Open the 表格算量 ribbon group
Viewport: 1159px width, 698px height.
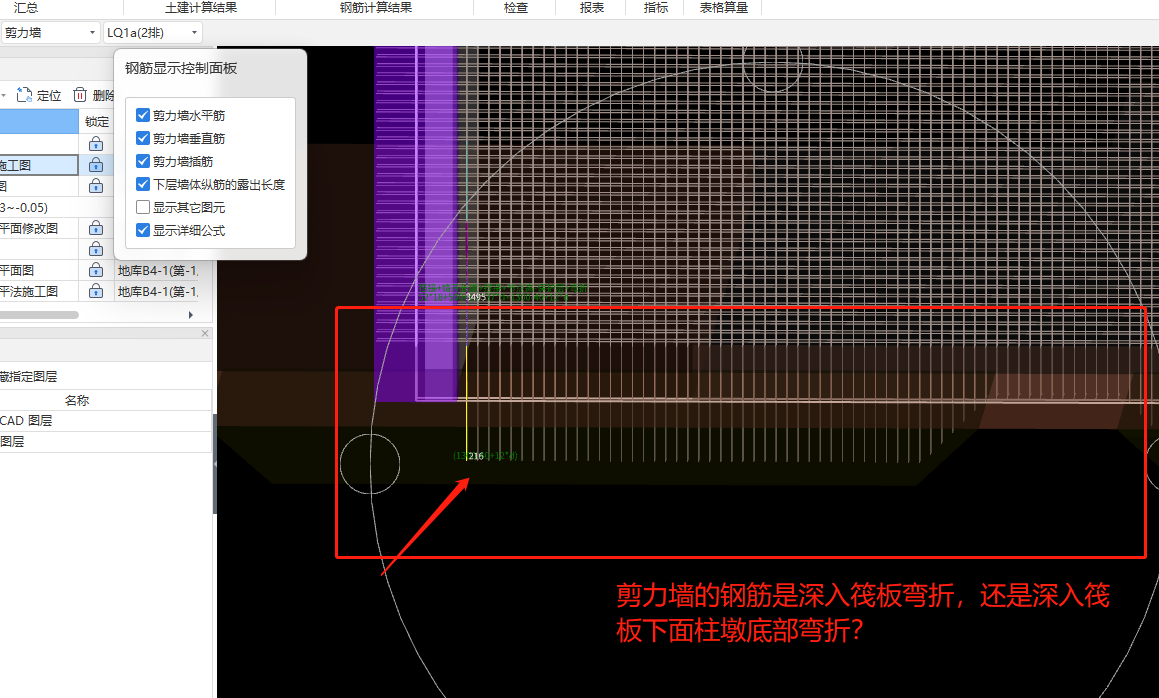[724, 7]
